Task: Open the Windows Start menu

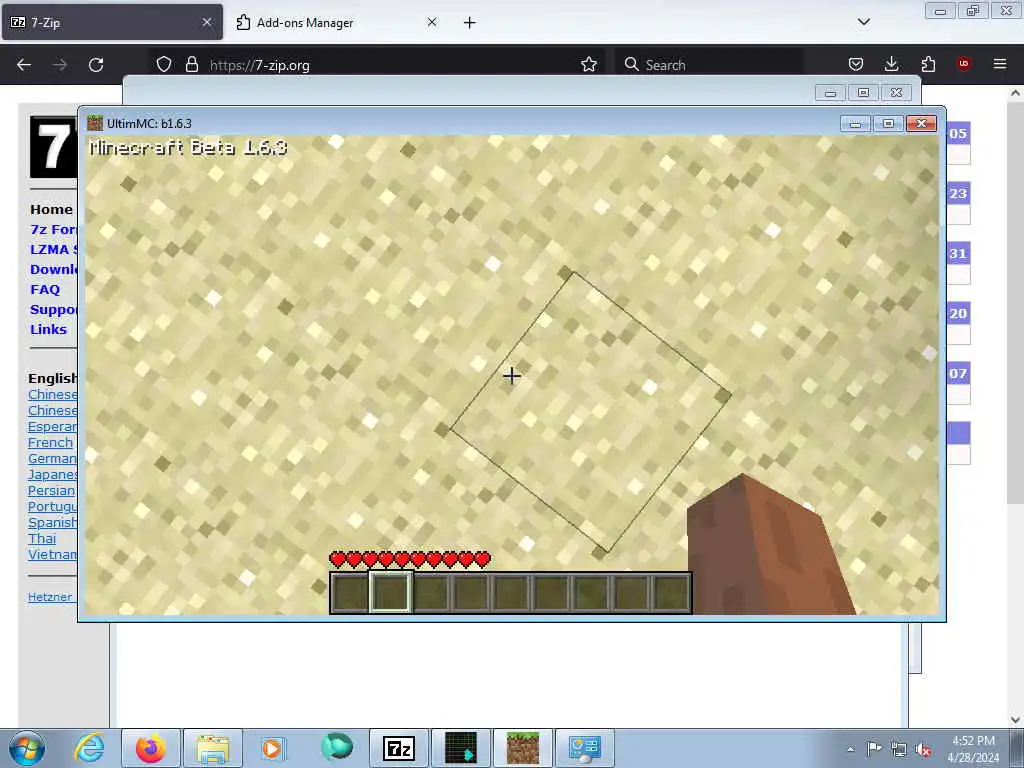Action: (x=27, y=748)
